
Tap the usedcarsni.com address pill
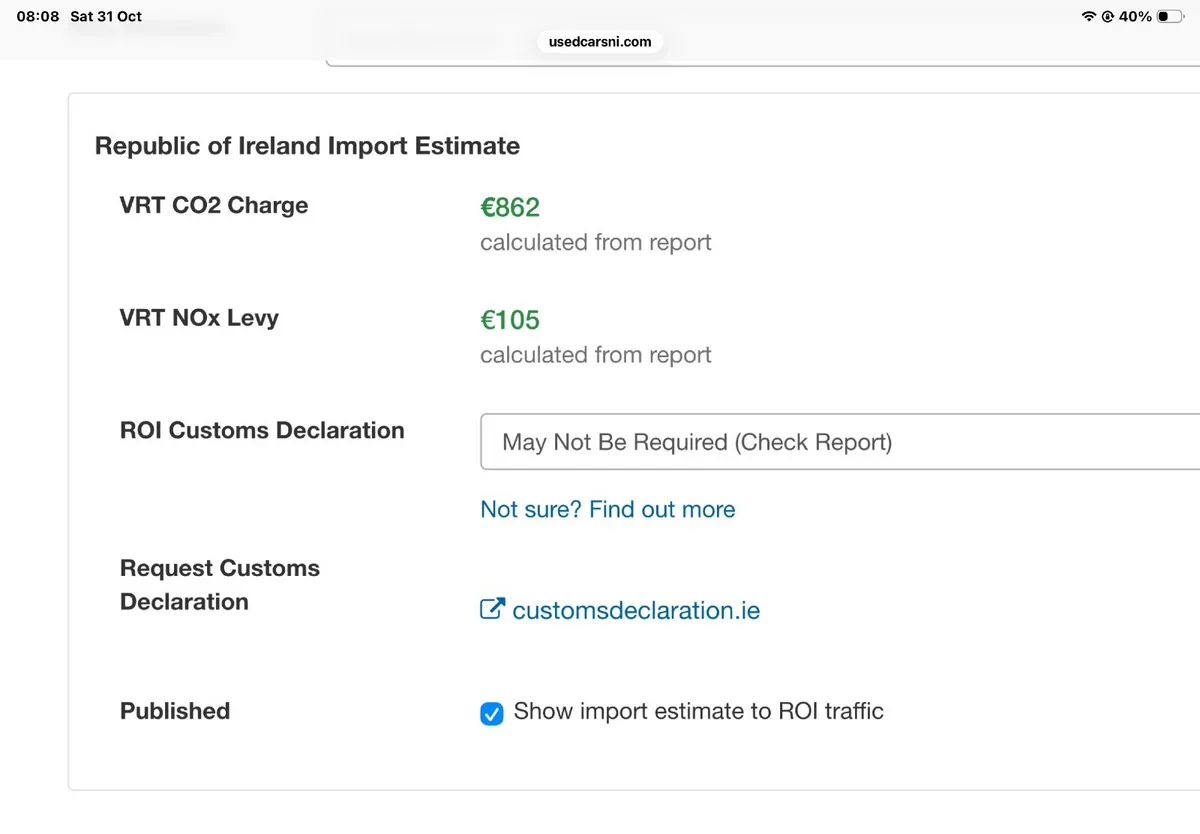point(600,42)
